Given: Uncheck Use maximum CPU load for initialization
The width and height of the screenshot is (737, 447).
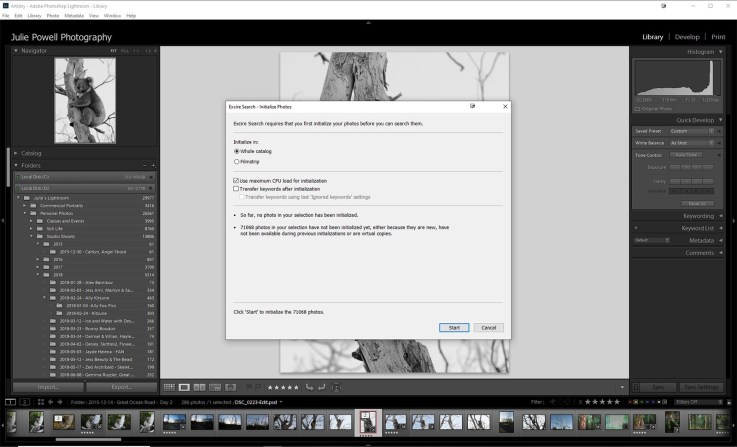Looking at the screenshot, I should 236,180.
